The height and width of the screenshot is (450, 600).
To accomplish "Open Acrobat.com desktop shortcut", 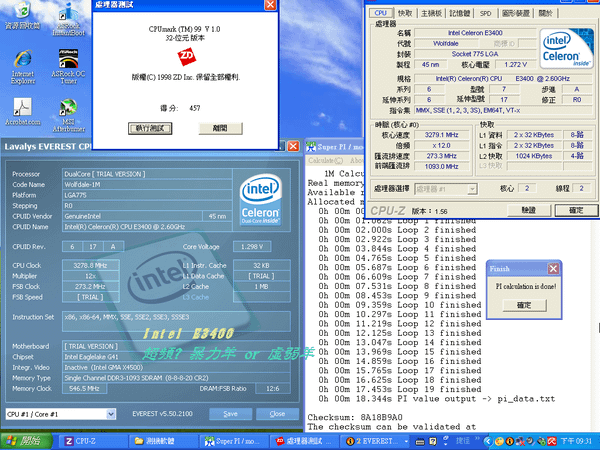I will [x=23, y=112].
